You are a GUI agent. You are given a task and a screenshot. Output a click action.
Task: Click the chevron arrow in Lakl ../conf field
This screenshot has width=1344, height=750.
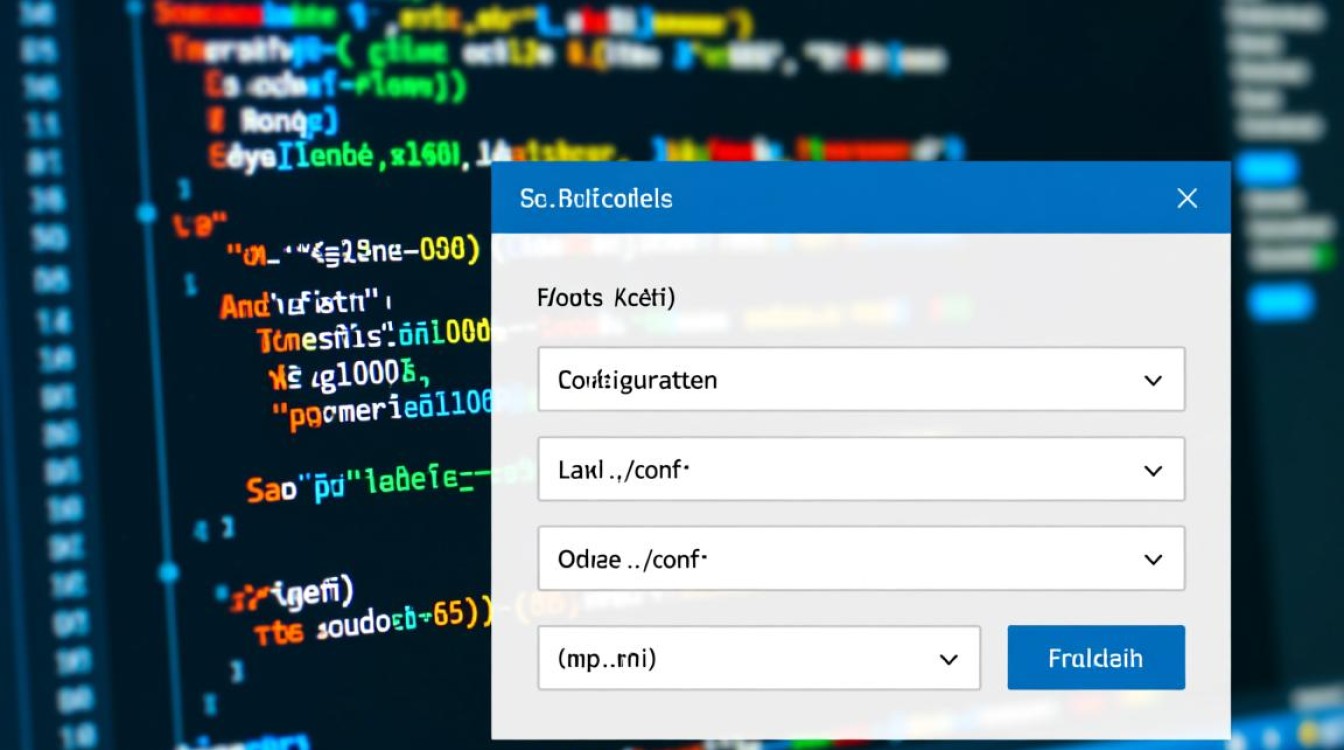1152,471
